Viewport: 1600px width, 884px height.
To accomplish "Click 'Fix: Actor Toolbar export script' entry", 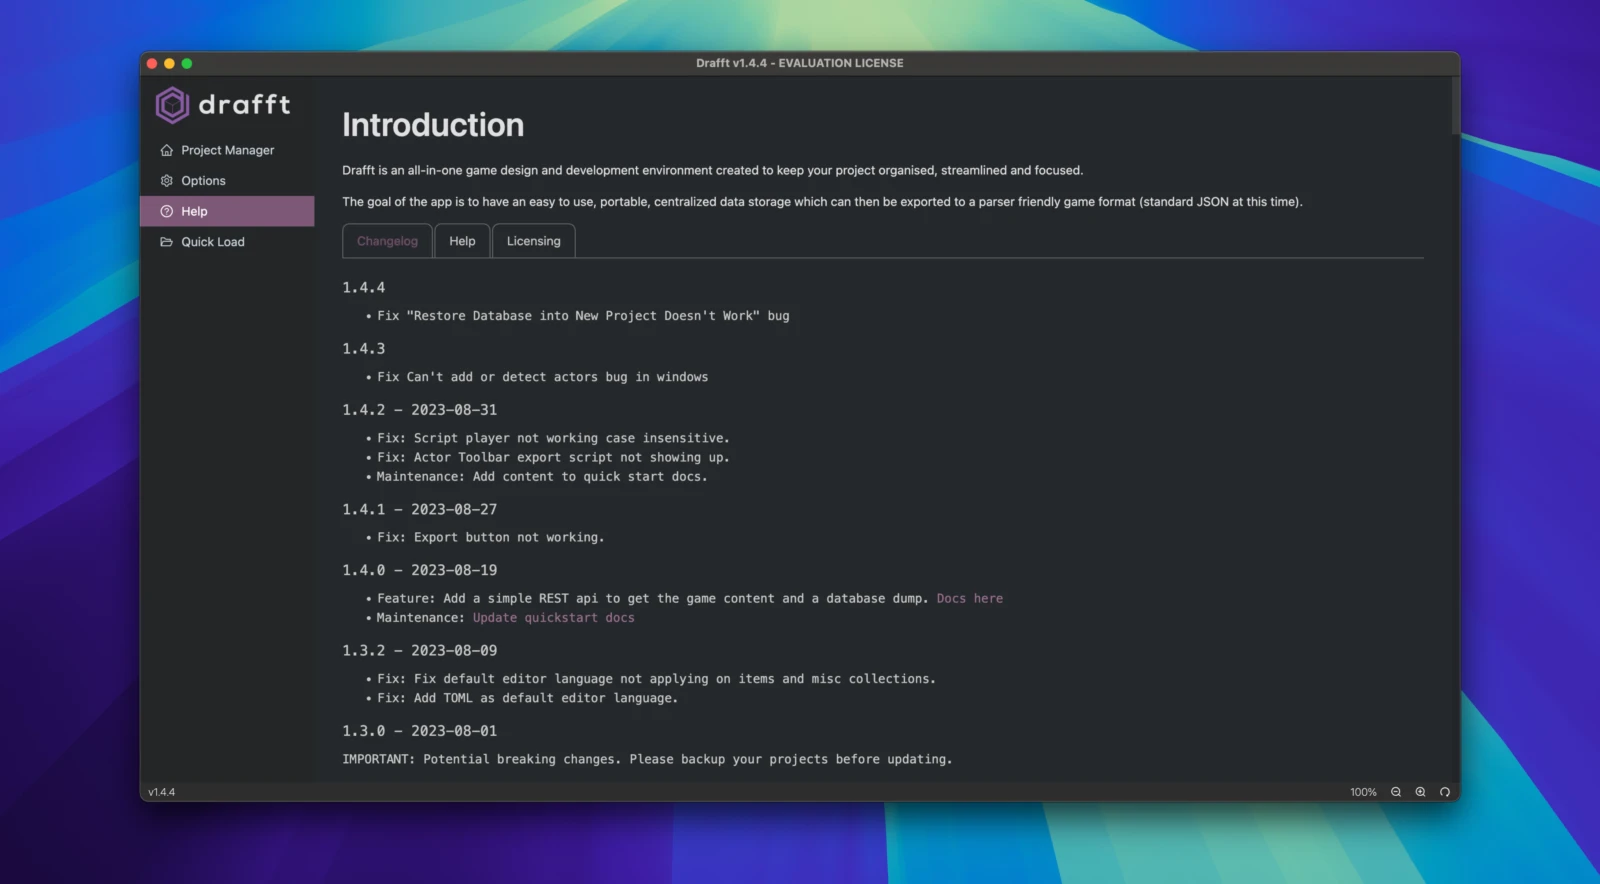I will 553,458.
